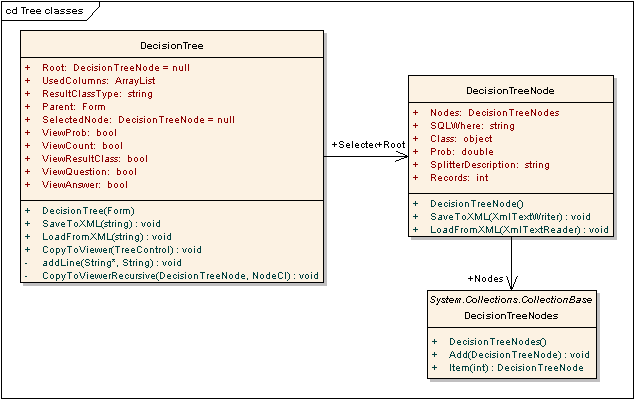This screenshot has height=399, width=634.
Task: Select method 'LoadFromXML(XmlTextReader) : void'
Action: click(x=519, y=230)
